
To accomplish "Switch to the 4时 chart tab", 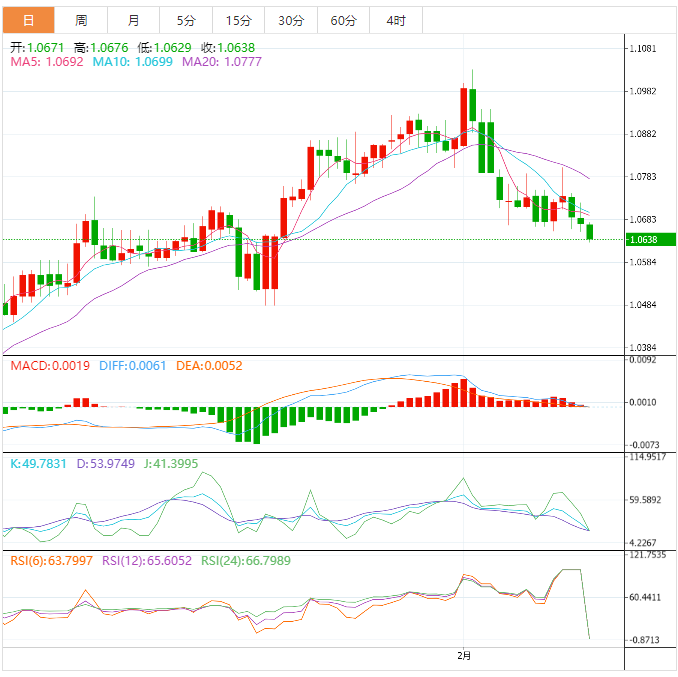I will [x=396, y=20].
